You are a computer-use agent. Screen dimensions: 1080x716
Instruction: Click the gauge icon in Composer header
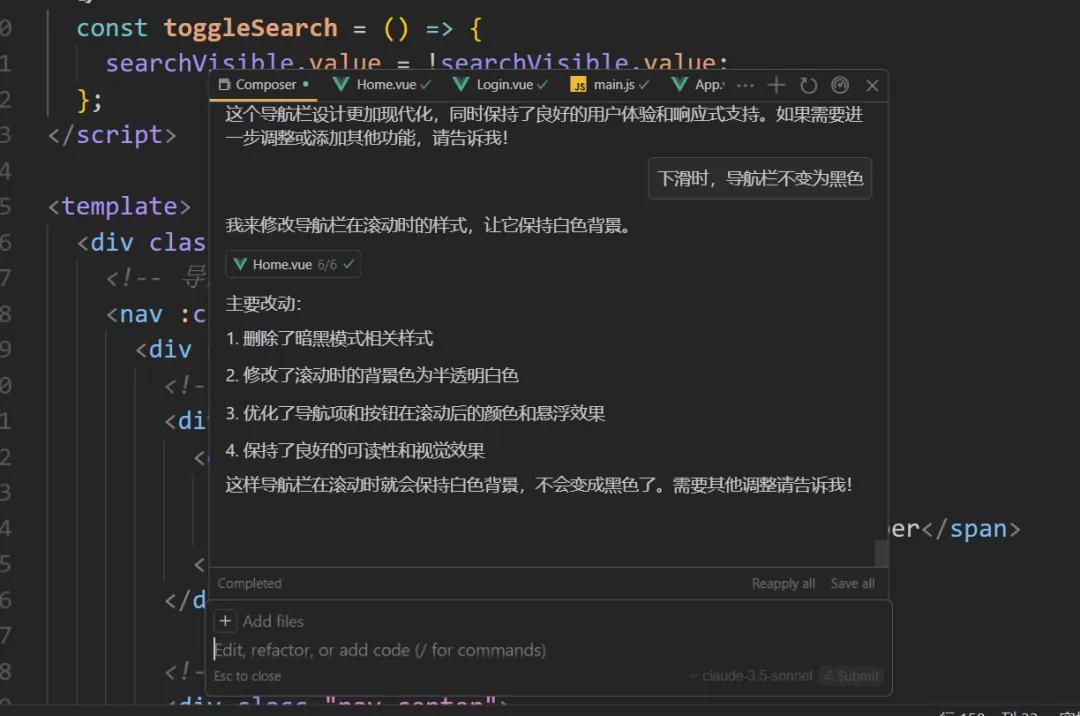pos(840,85)
